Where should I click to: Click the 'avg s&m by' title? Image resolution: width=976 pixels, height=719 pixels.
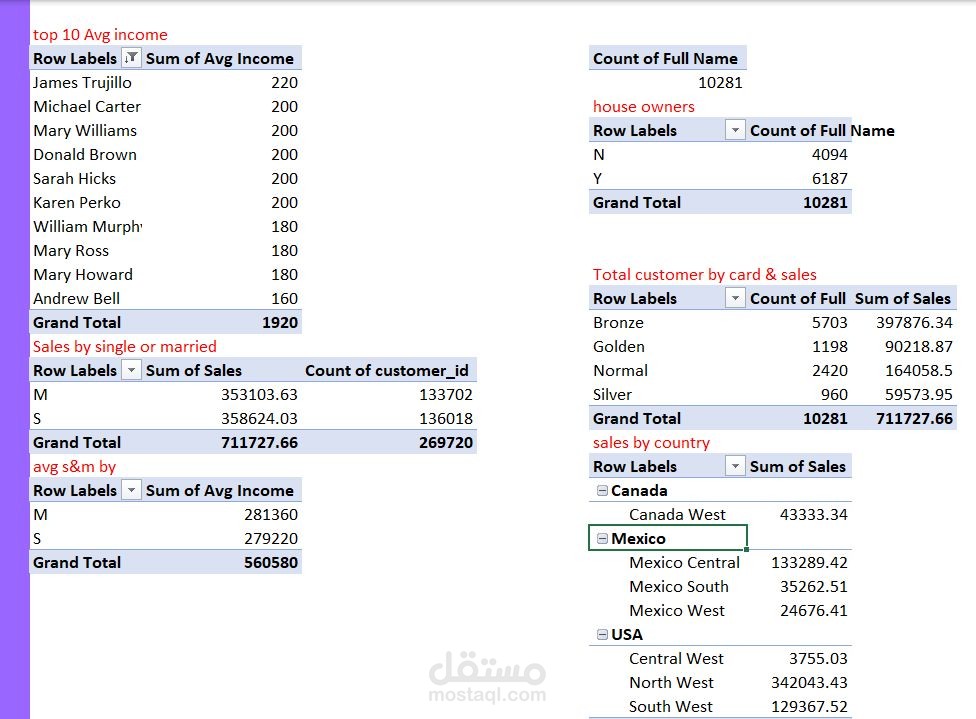click(74, 467)
